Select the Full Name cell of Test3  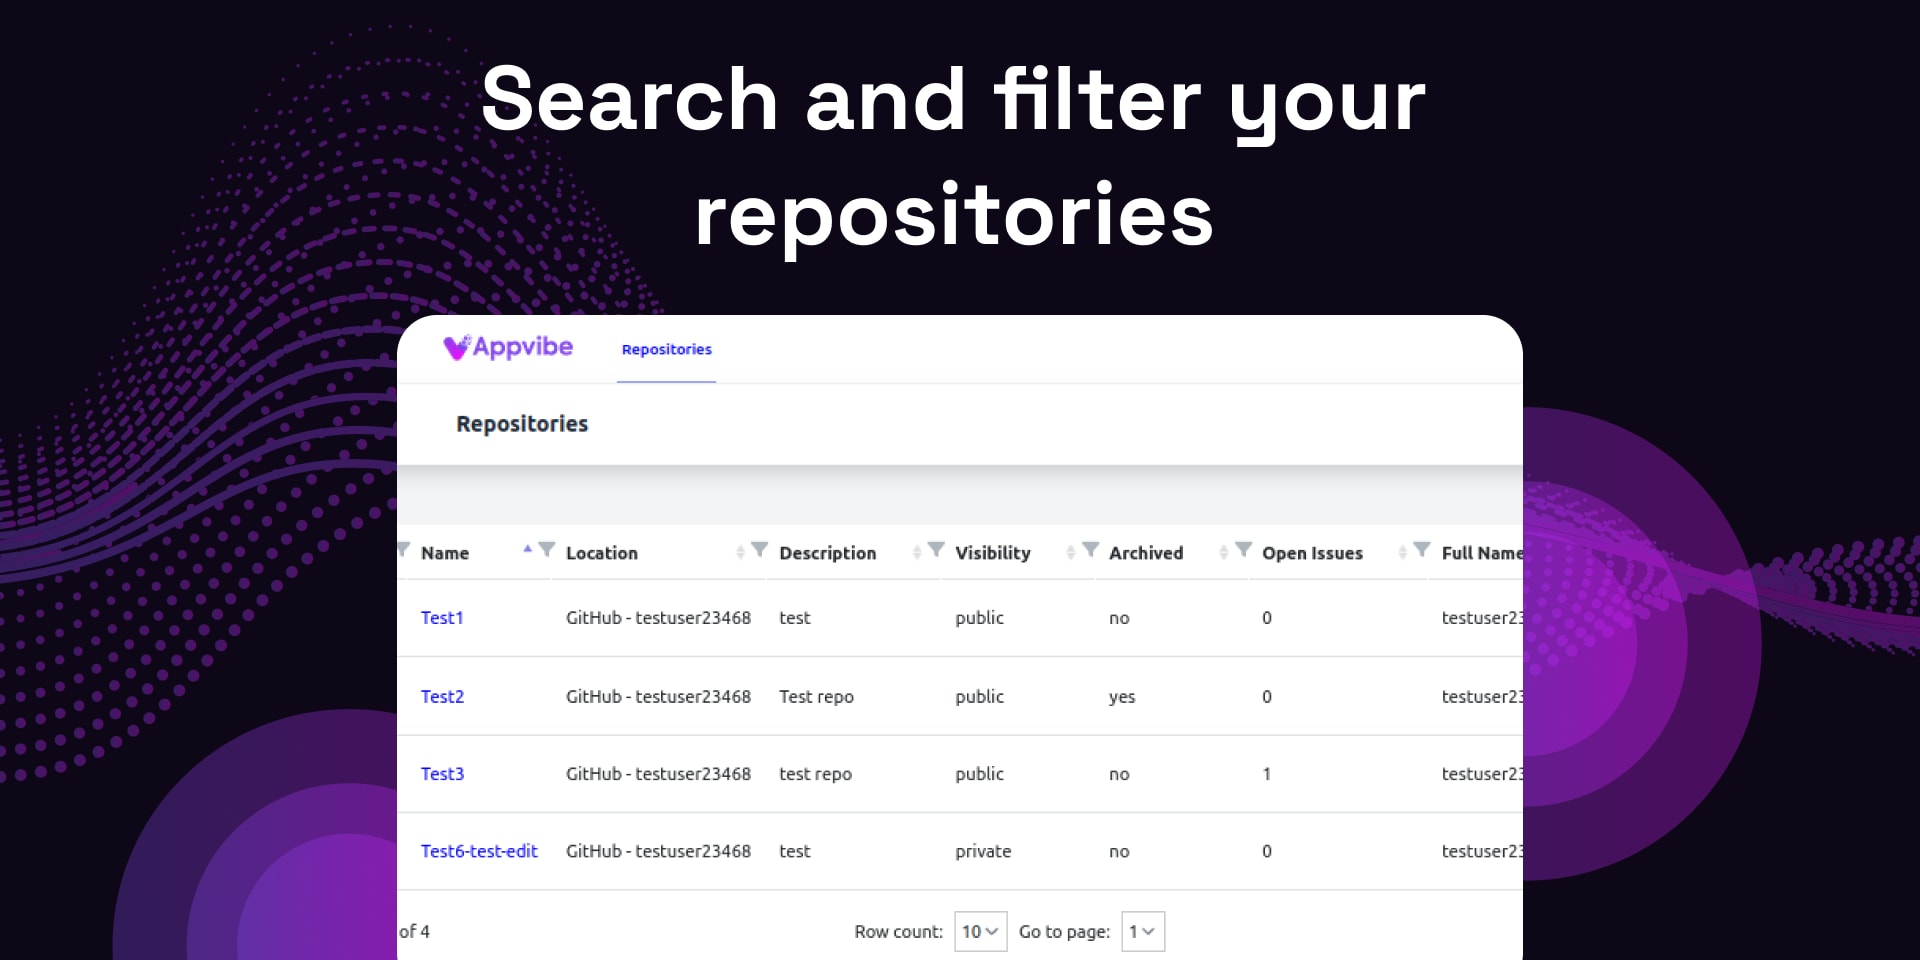[x=1482, y=774]
